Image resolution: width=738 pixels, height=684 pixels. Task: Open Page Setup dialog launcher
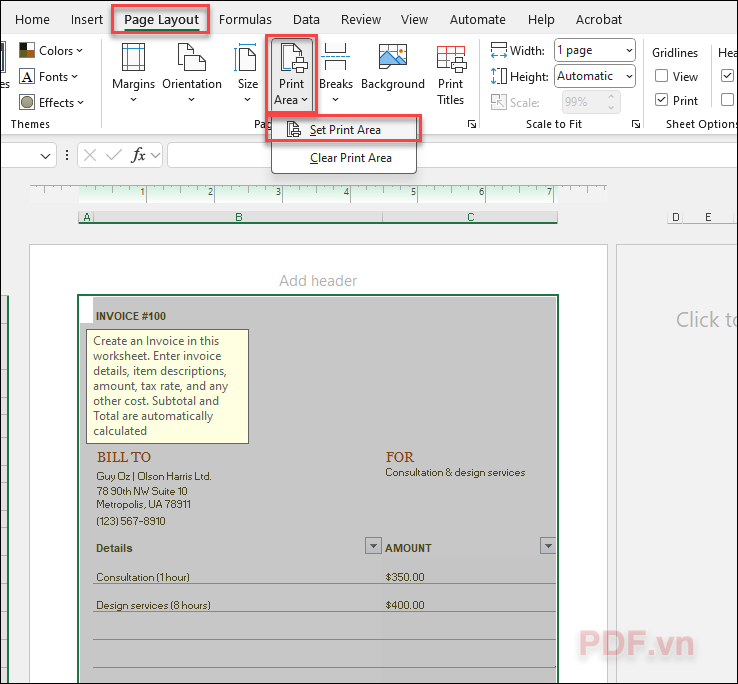pos(472,124)
